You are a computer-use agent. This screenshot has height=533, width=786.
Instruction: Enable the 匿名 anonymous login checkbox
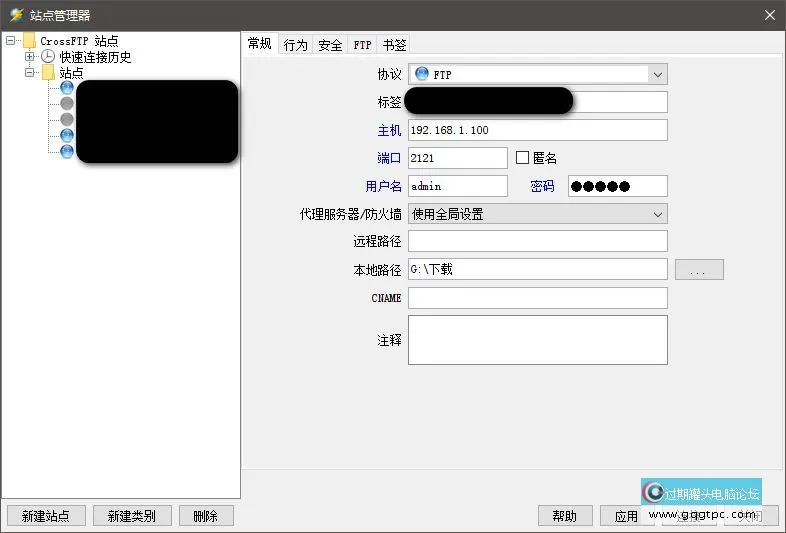coord(522,158)
